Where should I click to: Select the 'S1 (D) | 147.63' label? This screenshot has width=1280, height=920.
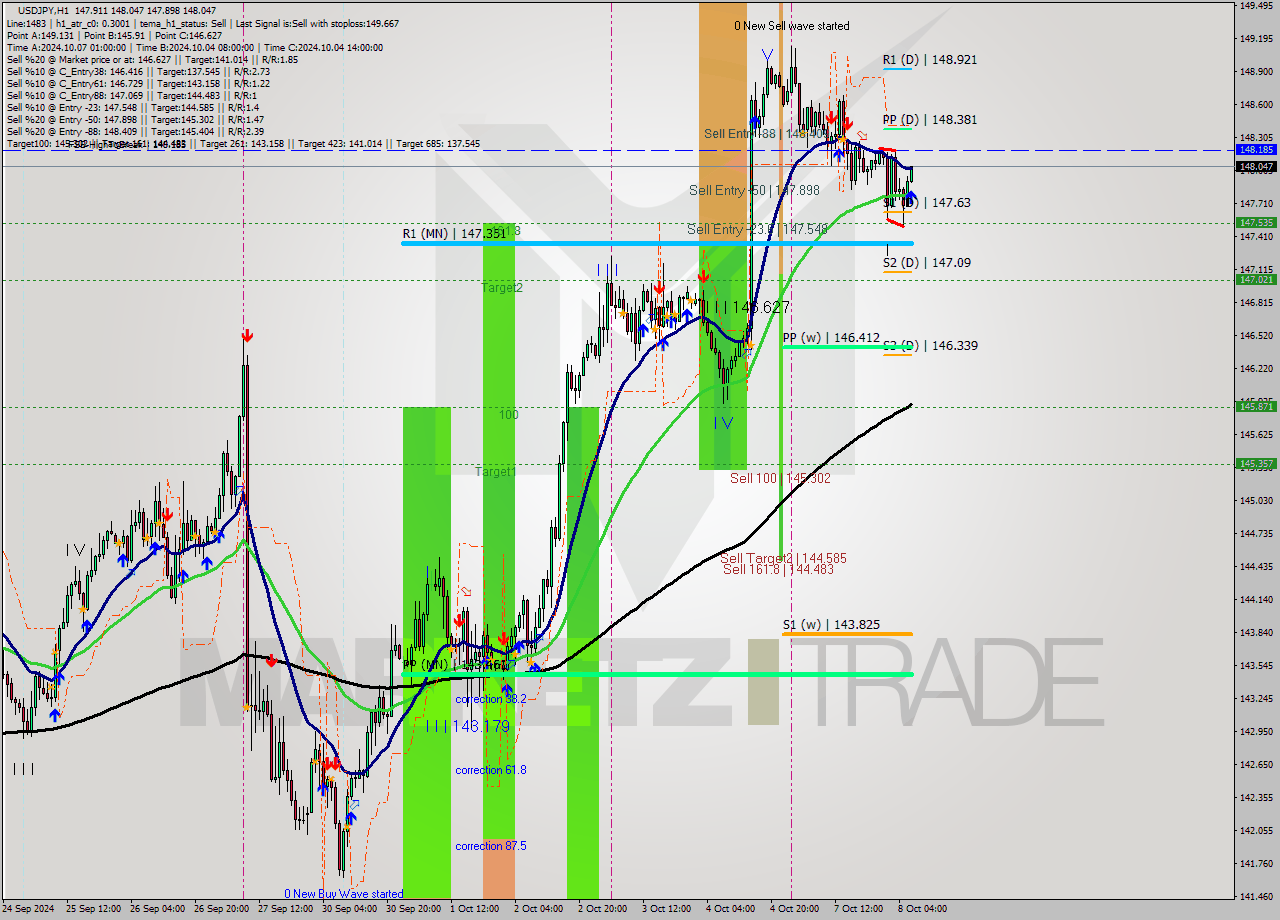927,203
